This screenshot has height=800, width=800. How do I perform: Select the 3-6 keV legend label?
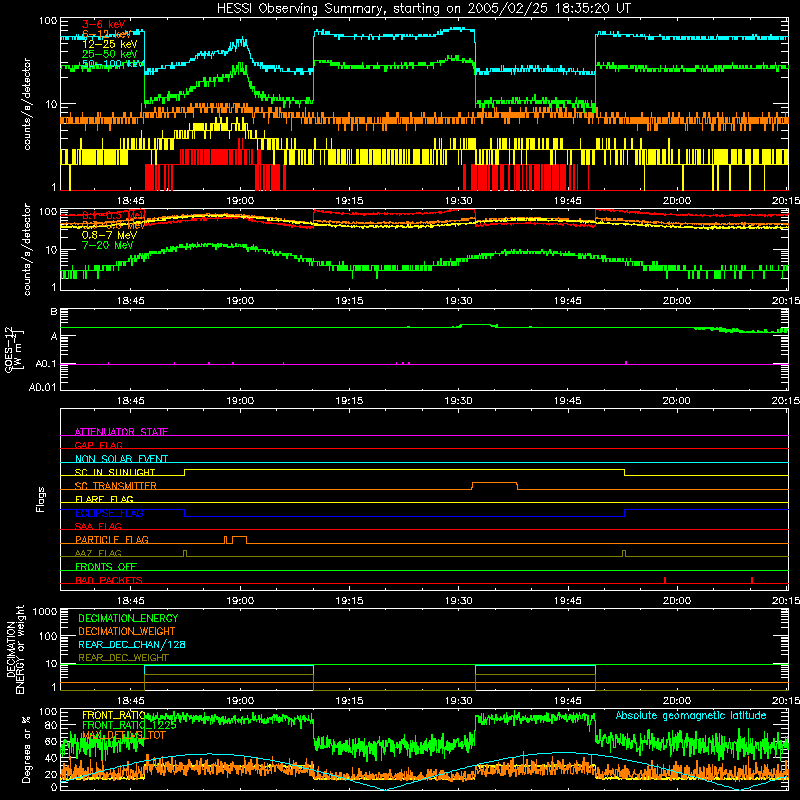(x=103, y=24)
